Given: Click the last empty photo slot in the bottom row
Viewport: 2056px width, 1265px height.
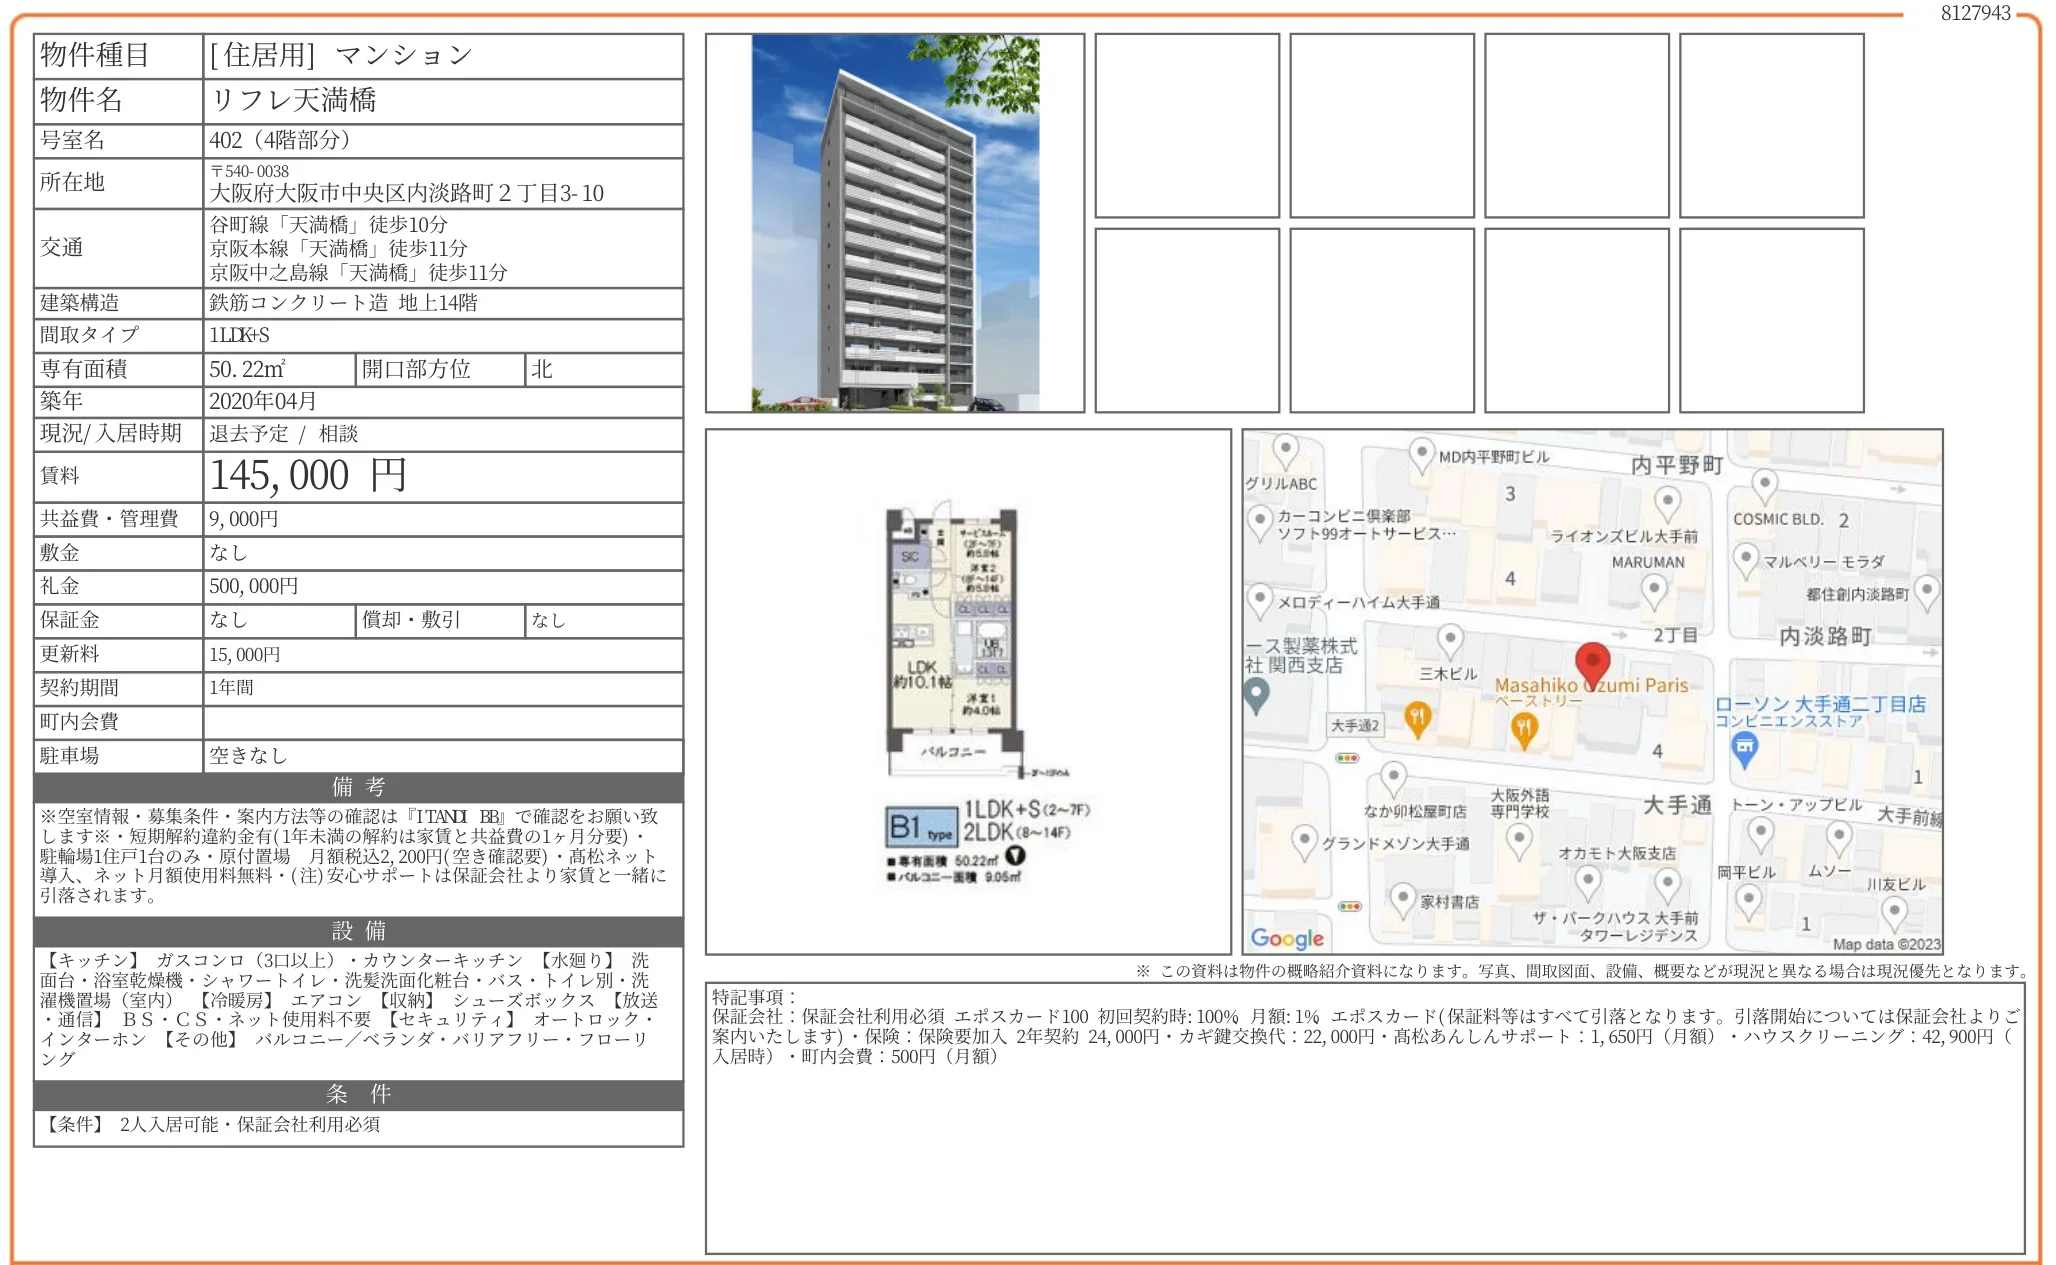Looking at the screenshot, I should (1771, 320).
